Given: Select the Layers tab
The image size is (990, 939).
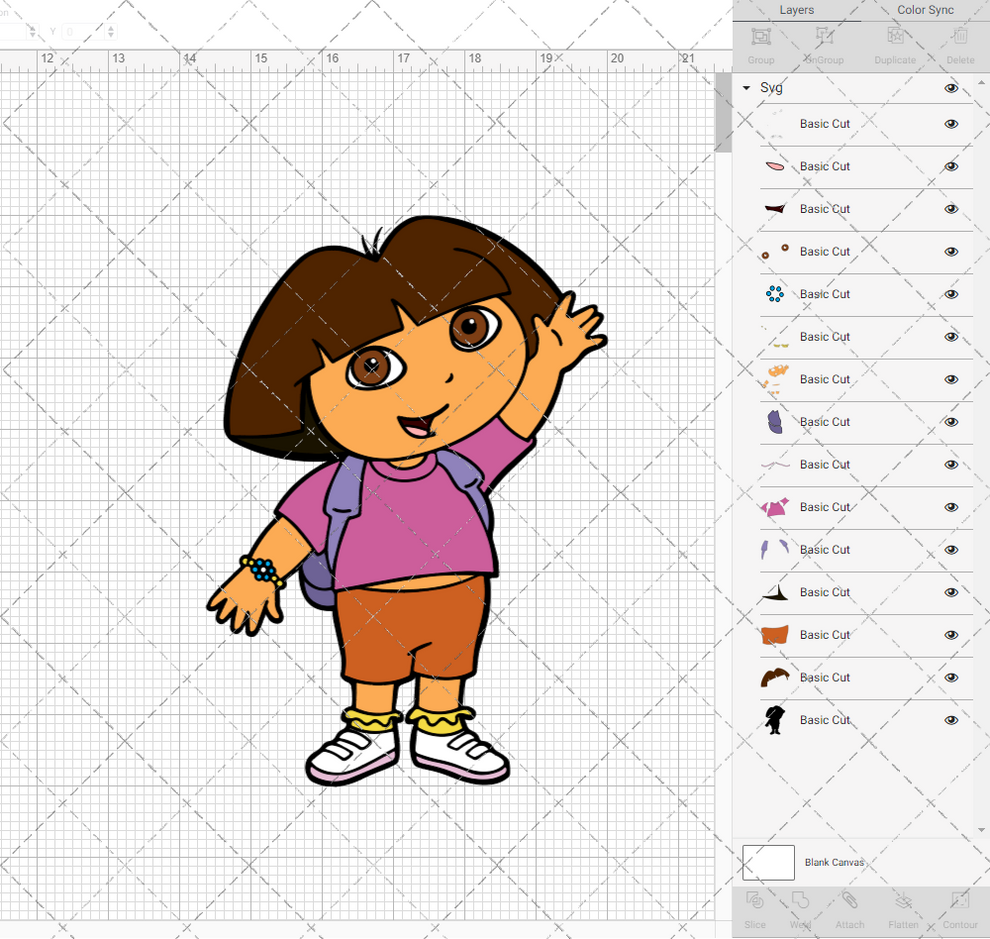Looking at the screenshot, I should (x=796, y=10).
